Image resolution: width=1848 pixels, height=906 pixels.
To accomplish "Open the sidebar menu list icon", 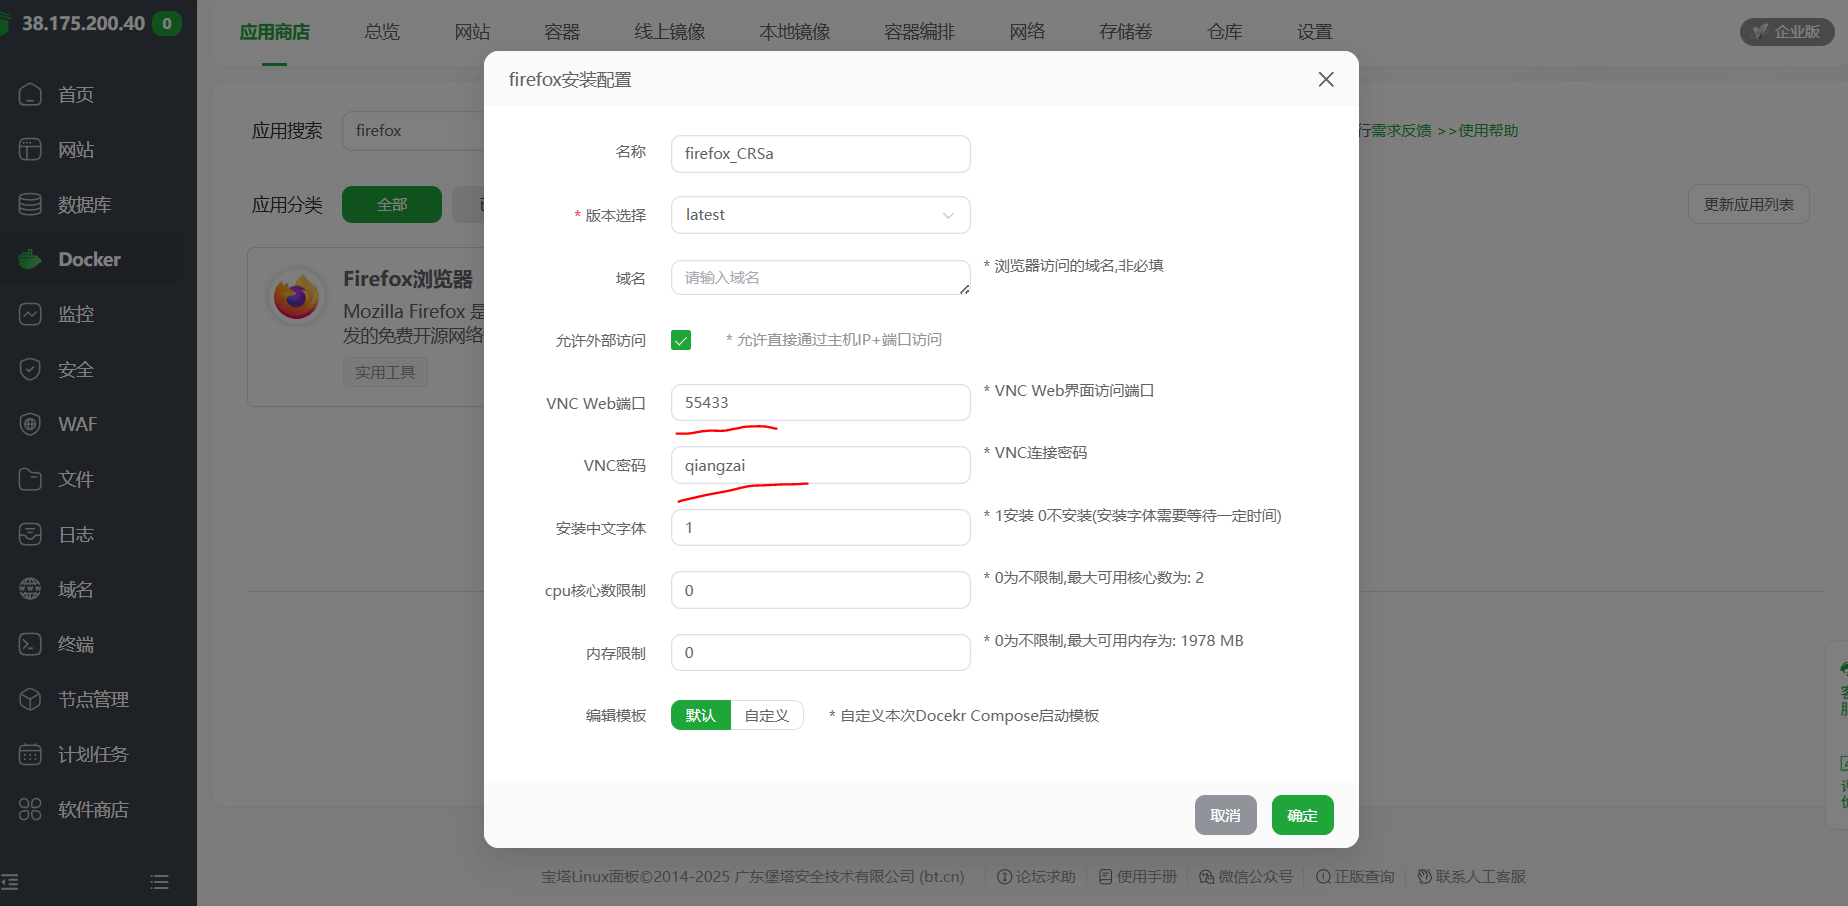I will coord(159,882).
